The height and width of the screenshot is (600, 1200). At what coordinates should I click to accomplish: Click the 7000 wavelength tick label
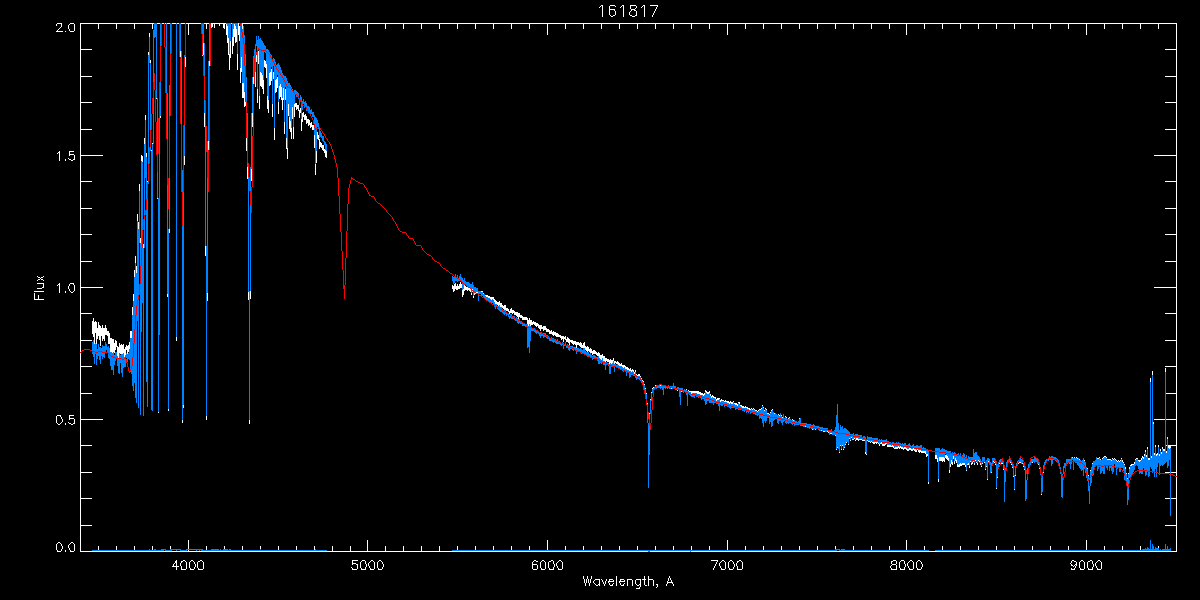coord(727,566)
